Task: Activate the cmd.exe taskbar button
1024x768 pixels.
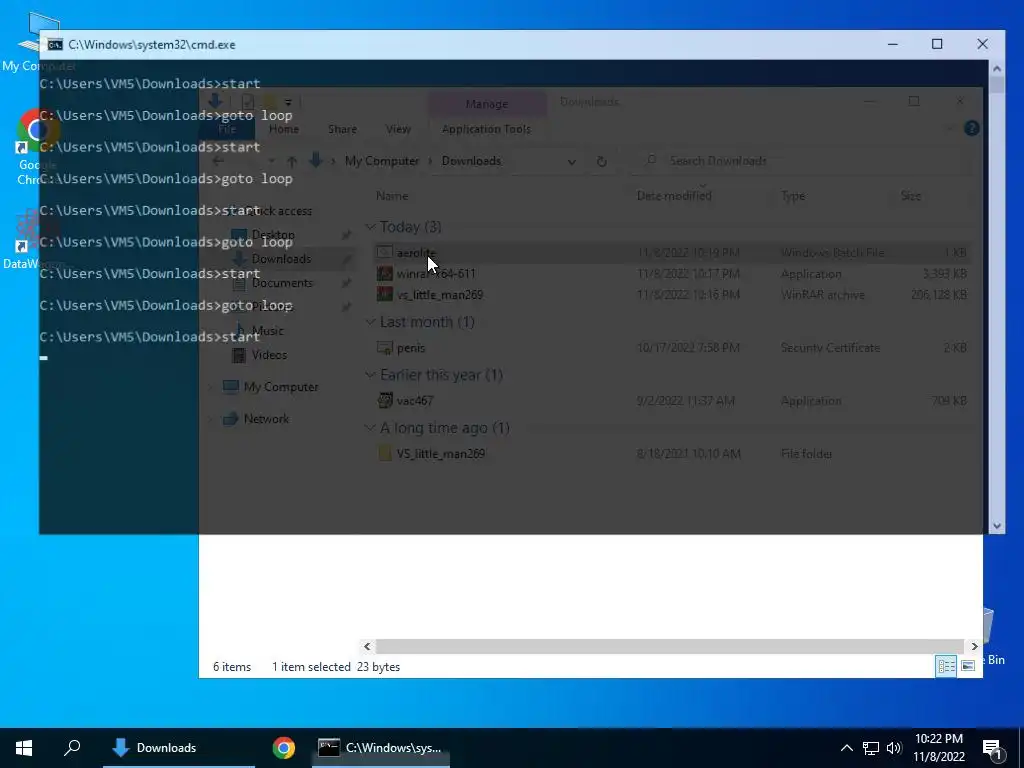Action: (x=381, y=748)
